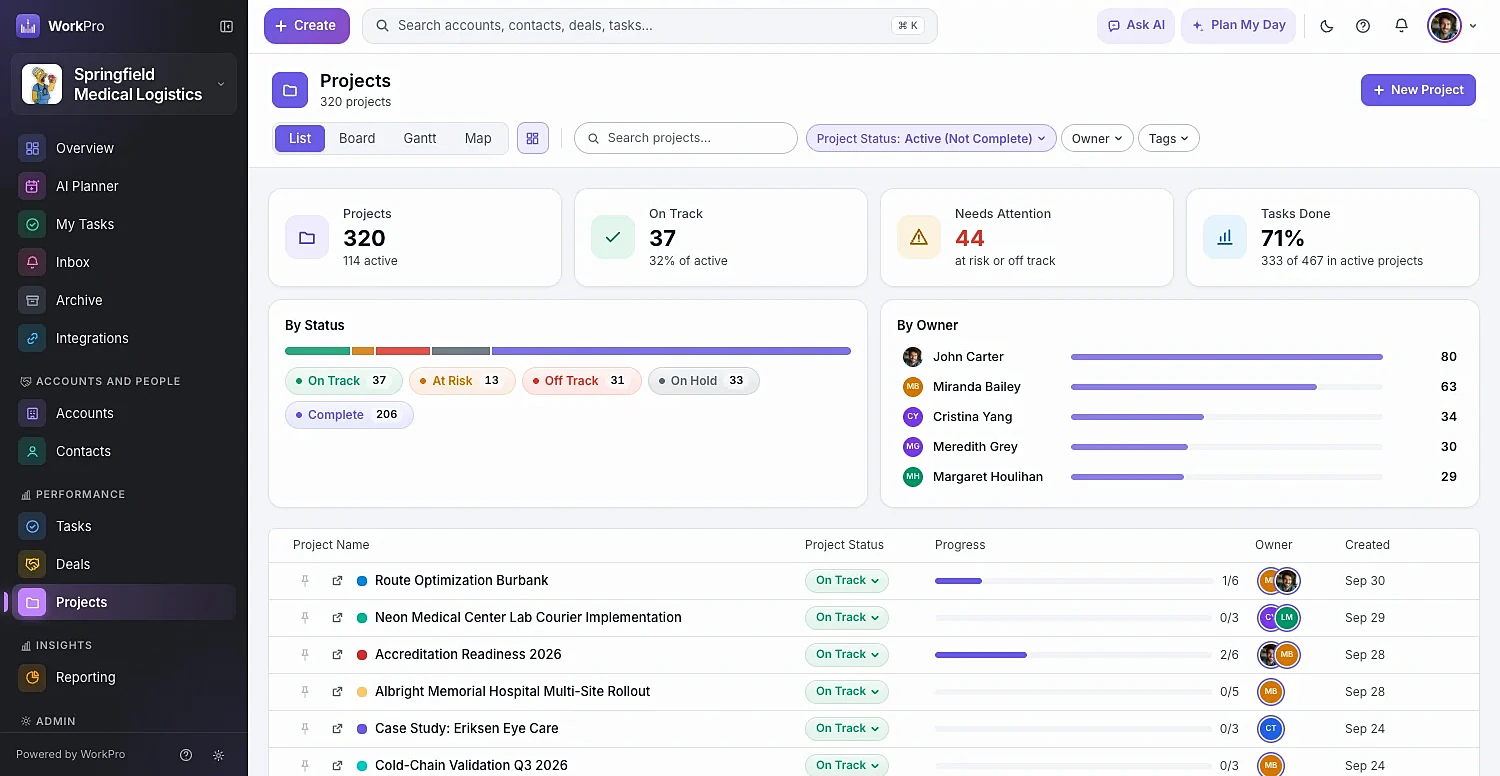Open the notifications bell

click(x=1401, y=26)
